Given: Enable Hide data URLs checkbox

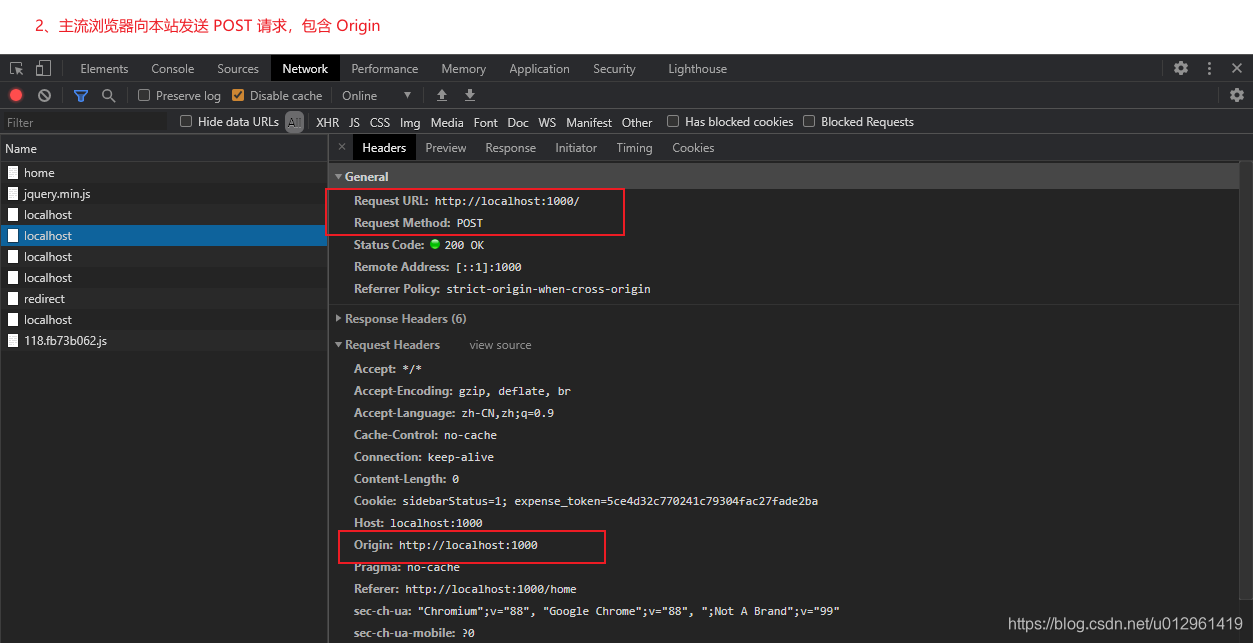Looking at the screenshot, I should 186,121.
